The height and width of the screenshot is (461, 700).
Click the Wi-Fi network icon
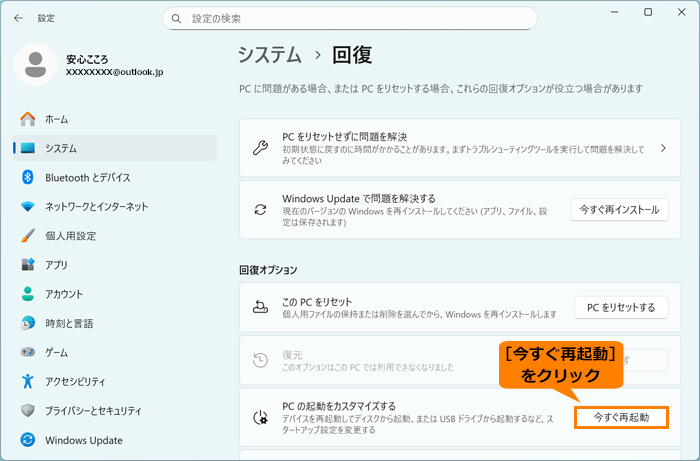pyautogui.click(x=28, y=206)
